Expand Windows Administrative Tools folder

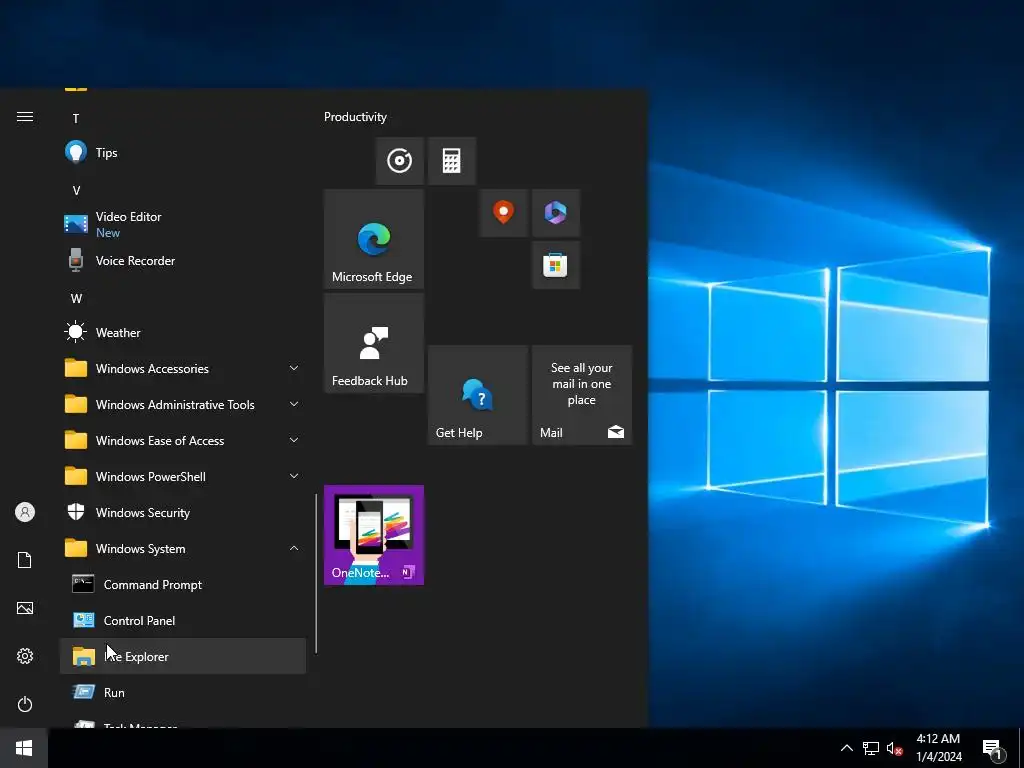point(183,404)
